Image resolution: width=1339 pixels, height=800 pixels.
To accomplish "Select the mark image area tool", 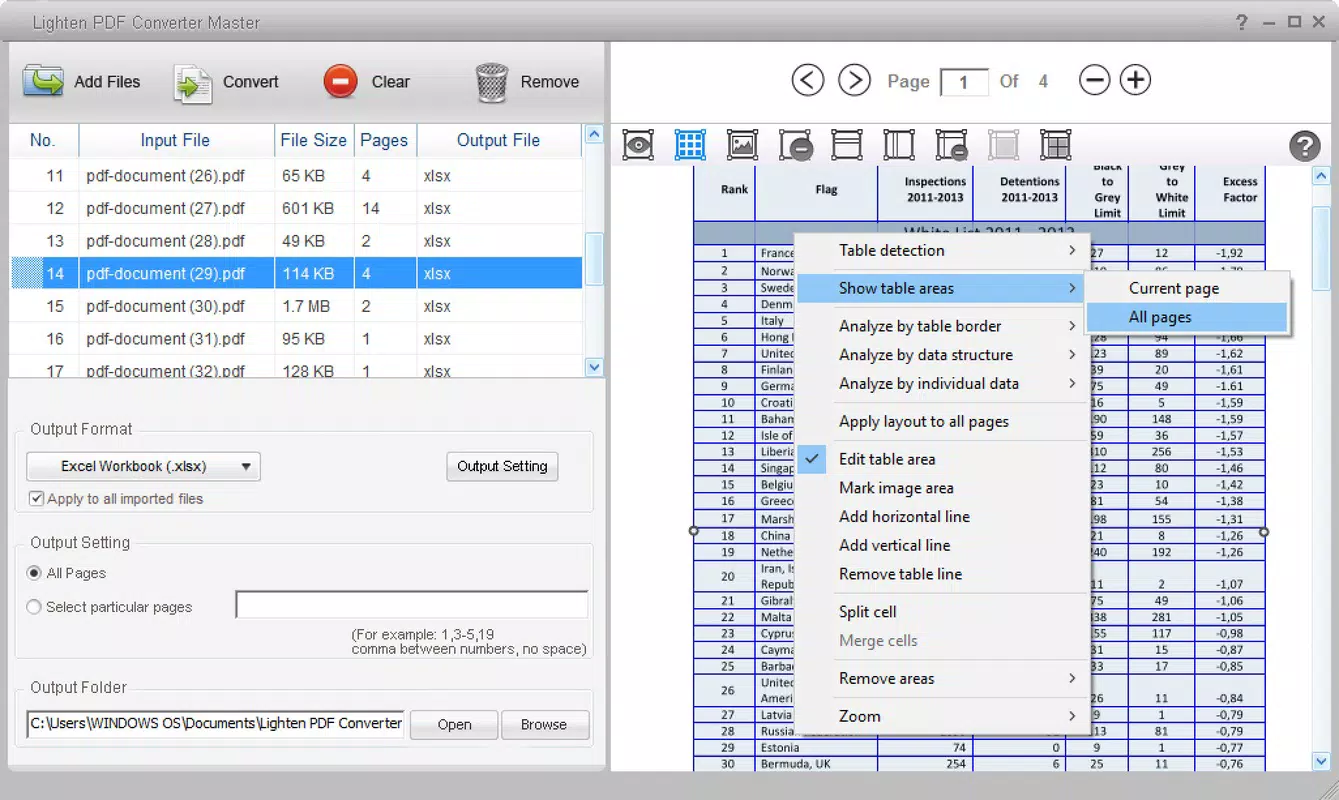I will [x=742, y=145].
